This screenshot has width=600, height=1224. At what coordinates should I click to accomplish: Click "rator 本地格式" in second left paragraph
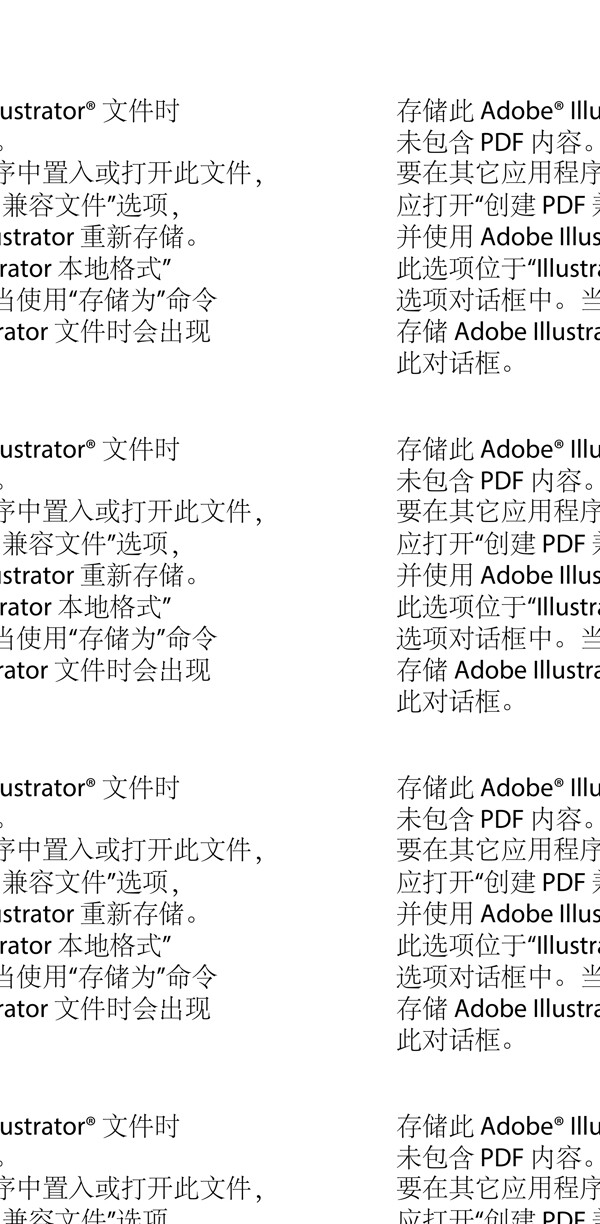tap(88, 606)
